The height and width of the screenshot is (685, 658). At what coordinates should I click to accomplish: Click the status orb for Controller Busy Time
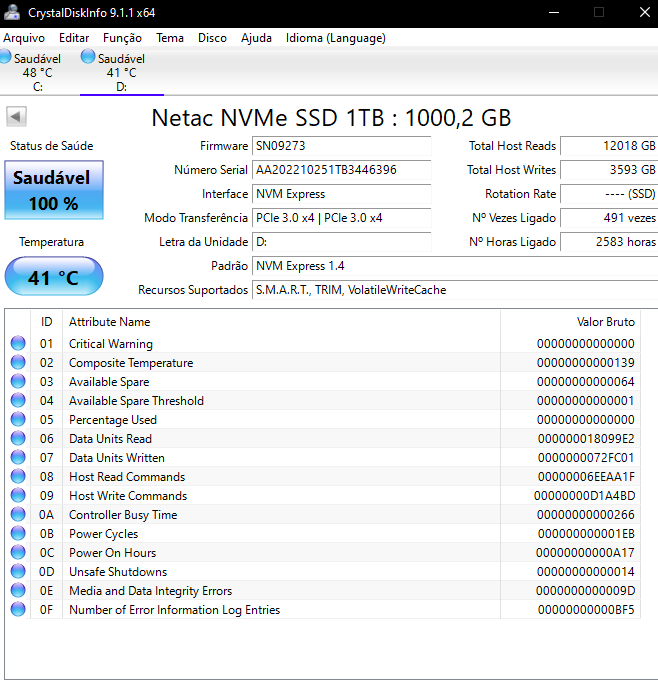[x=18, y=514]
